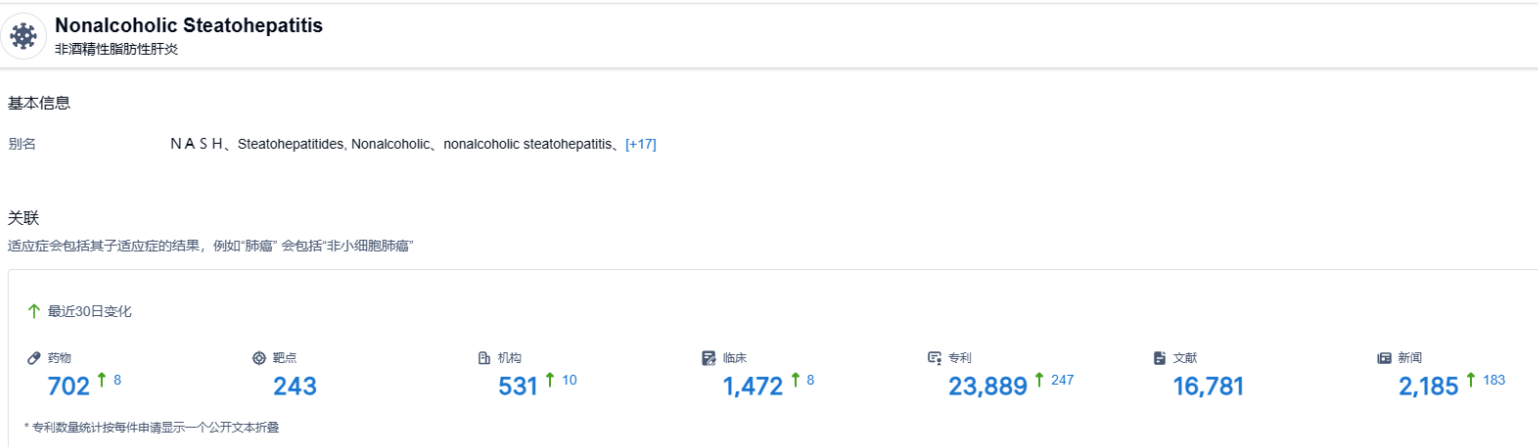Open the 531 organizations count

(518, 386)
